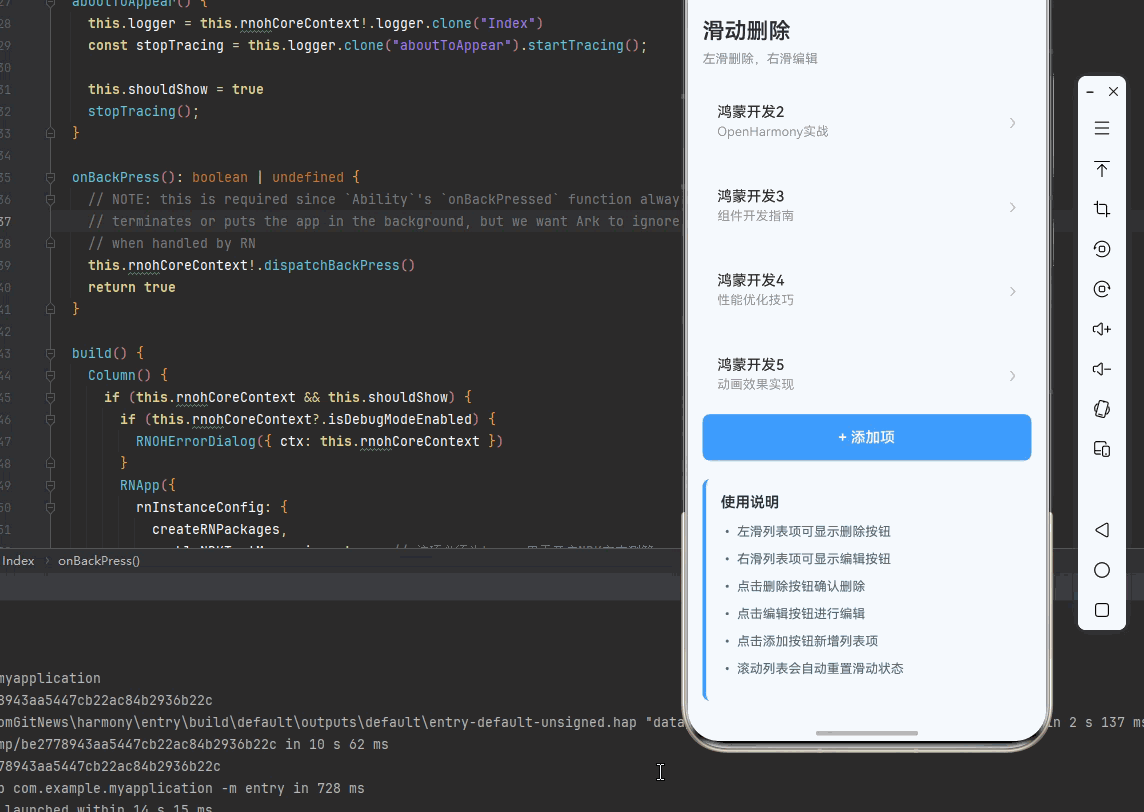Open emulator multi-screen icon
The height and width of the screenshot is (812, 1144).
[1102, 449]
